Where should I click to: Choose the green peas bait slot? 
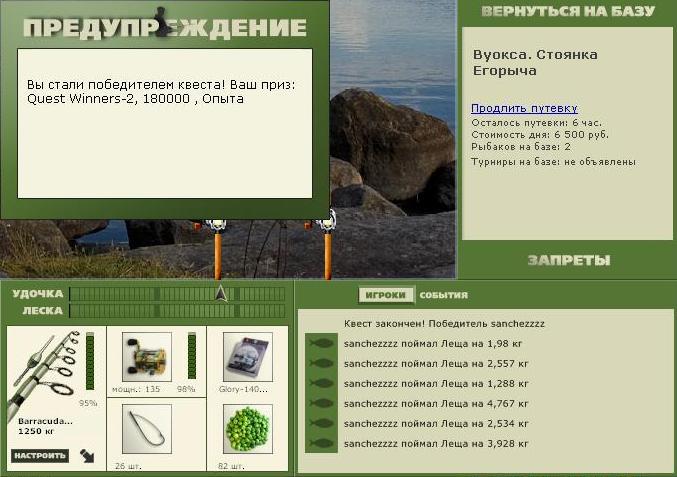[x=248, y=429]
